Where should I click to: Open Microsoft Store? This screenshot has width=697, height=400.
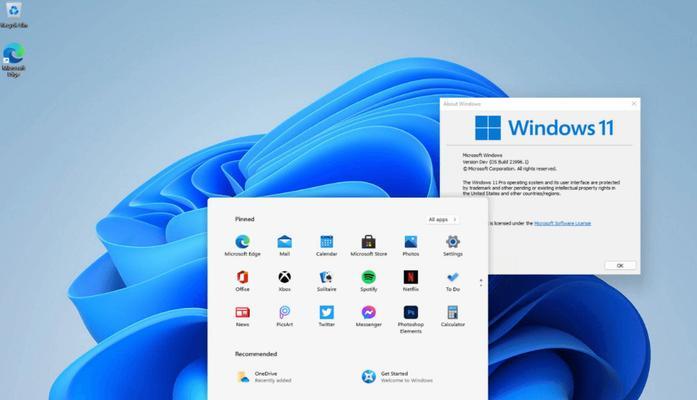pyautogui.click(x=369, y=245)
